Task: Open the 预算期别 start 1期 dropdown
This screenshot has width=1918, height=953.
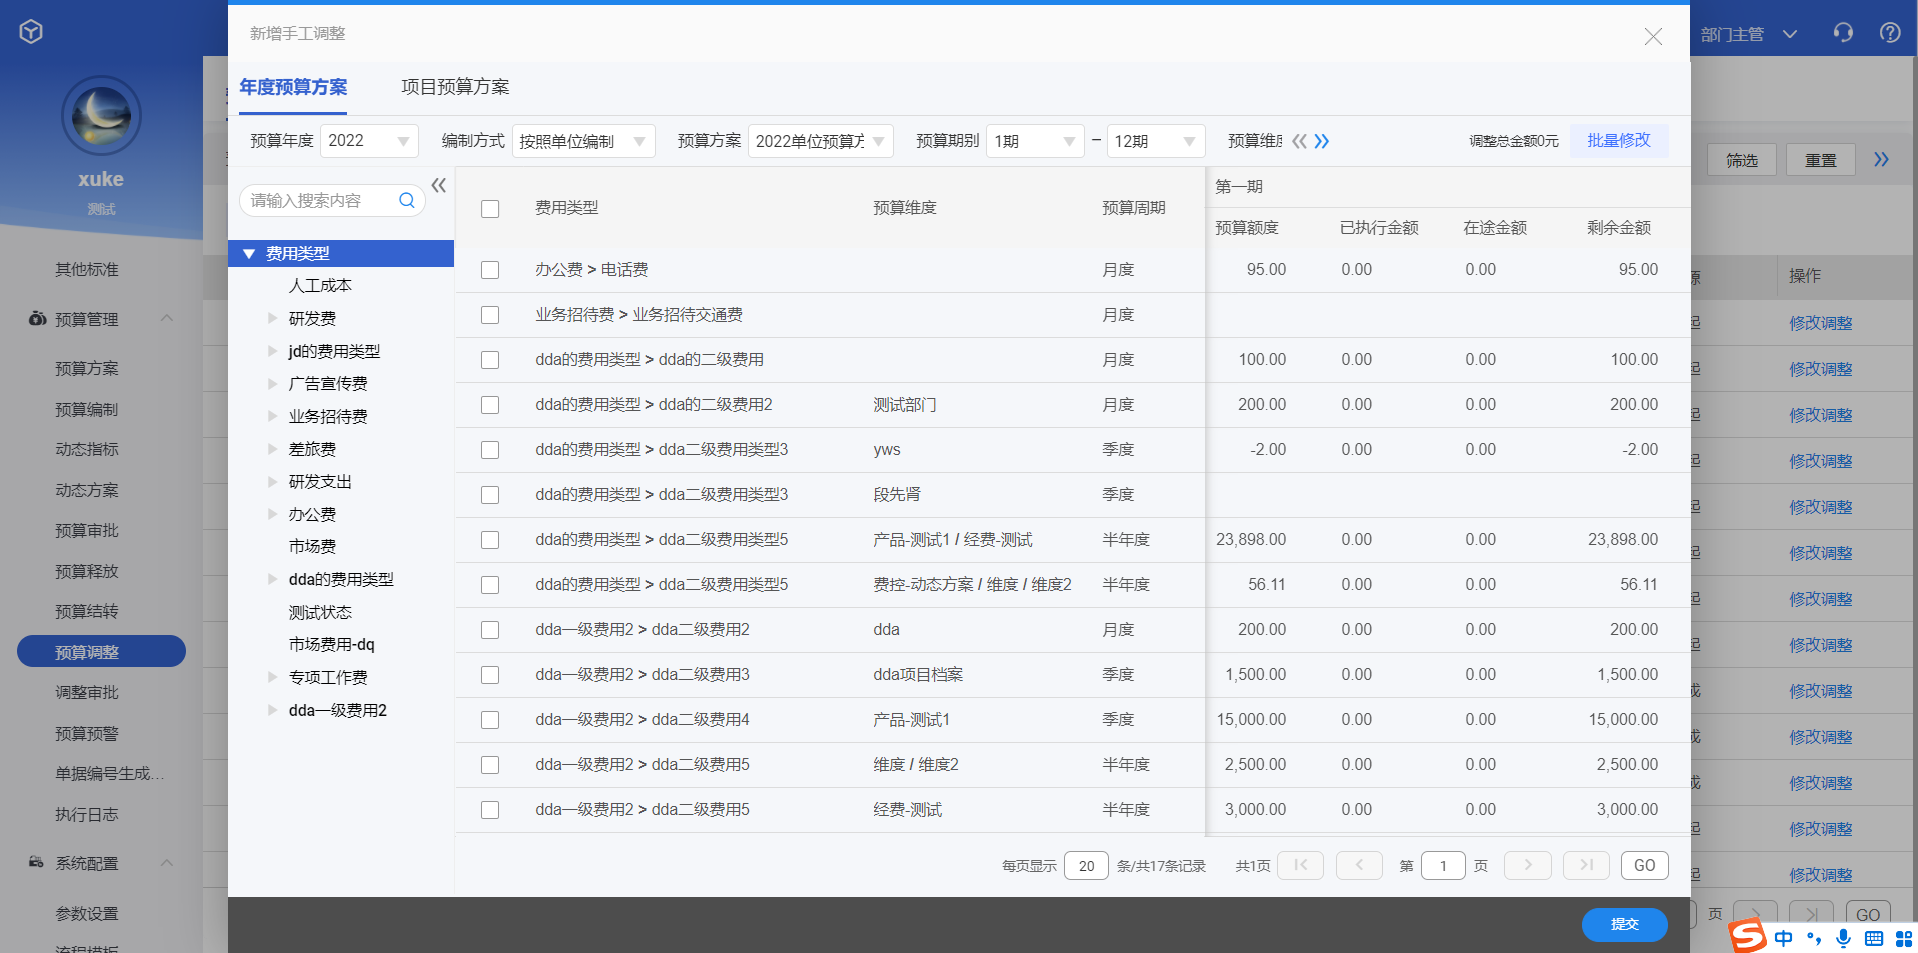Action: pyautogui.click(x=1036, y=141)
